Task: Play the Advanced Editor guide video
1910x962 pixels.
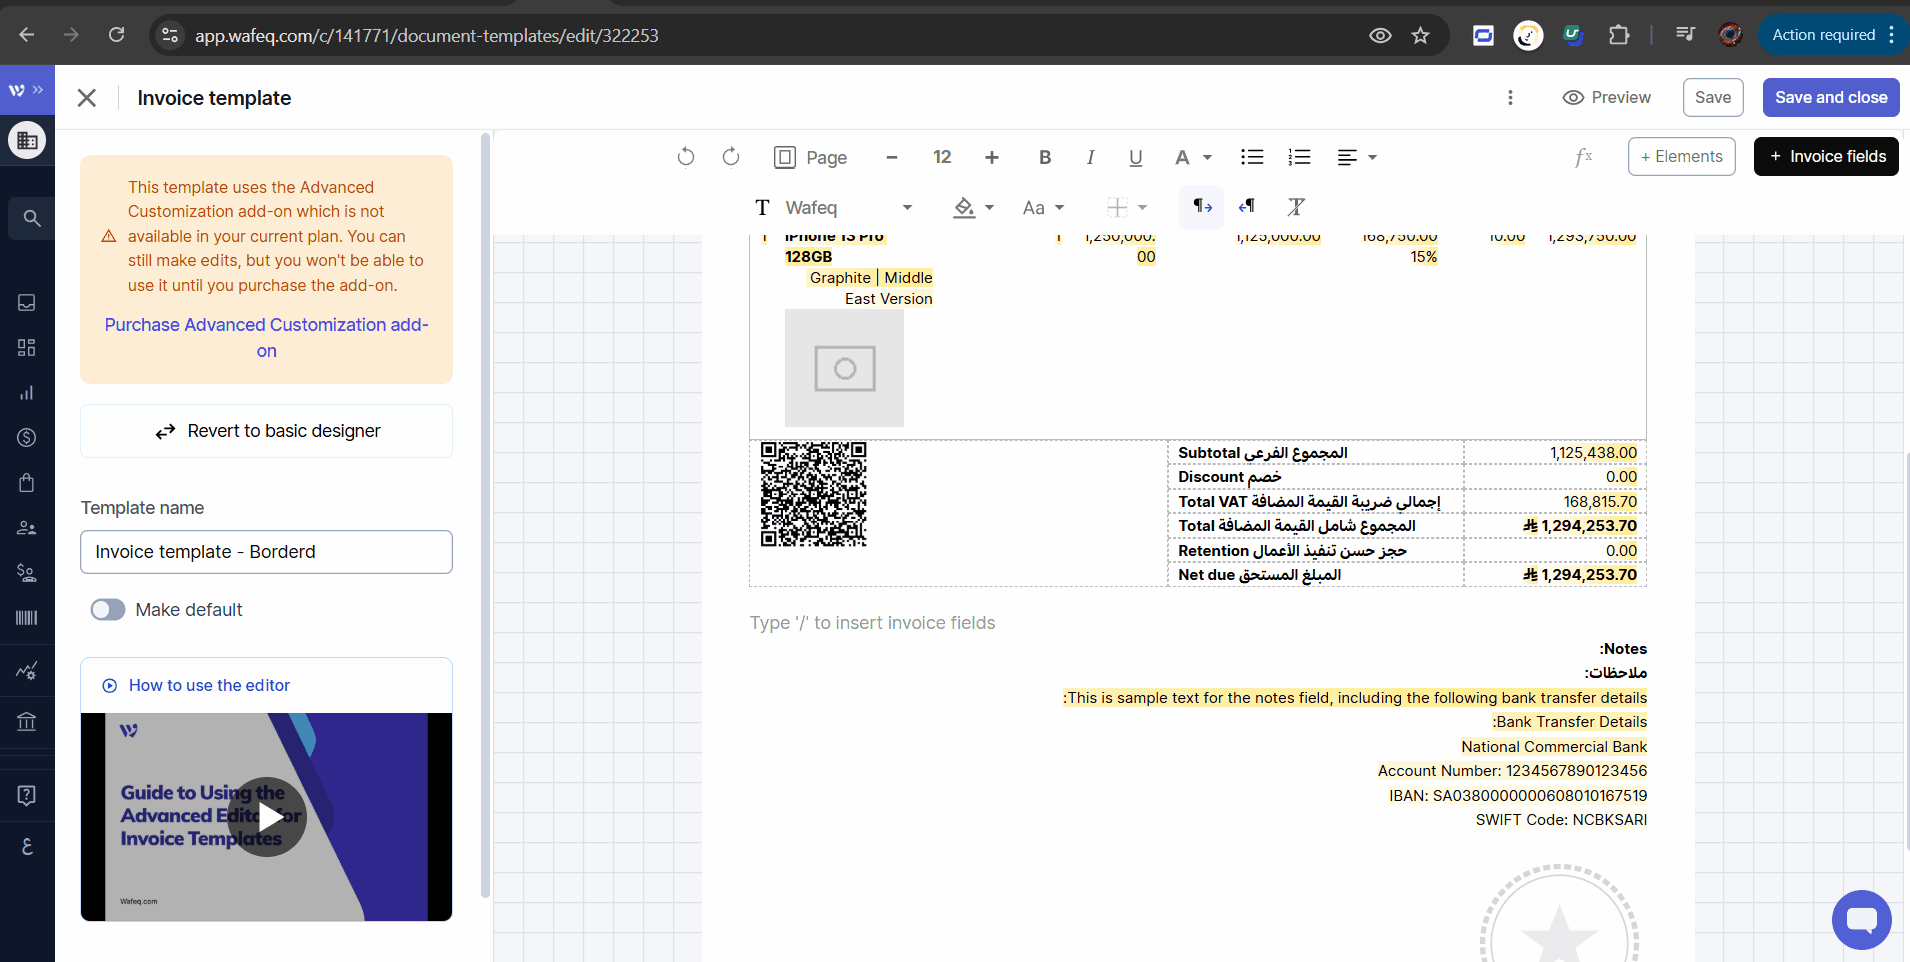Action: pyautogui.click(x=266, y=817)
